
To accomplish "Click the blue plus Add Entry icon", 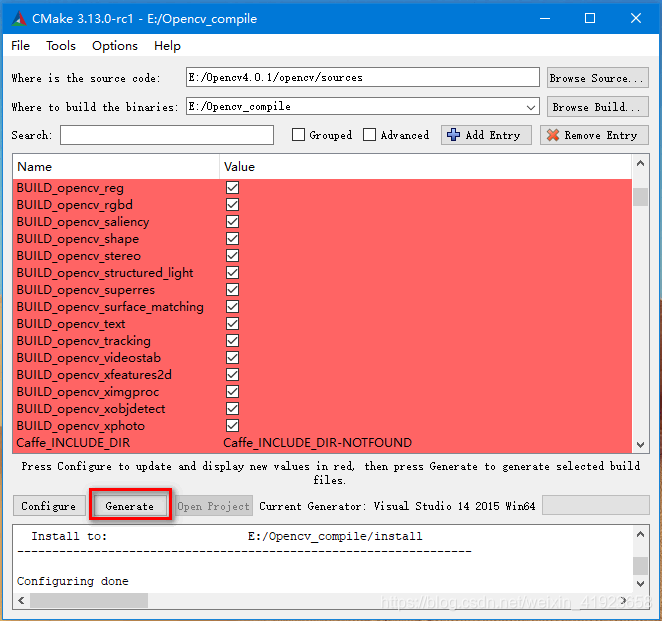I will (453, 135).
